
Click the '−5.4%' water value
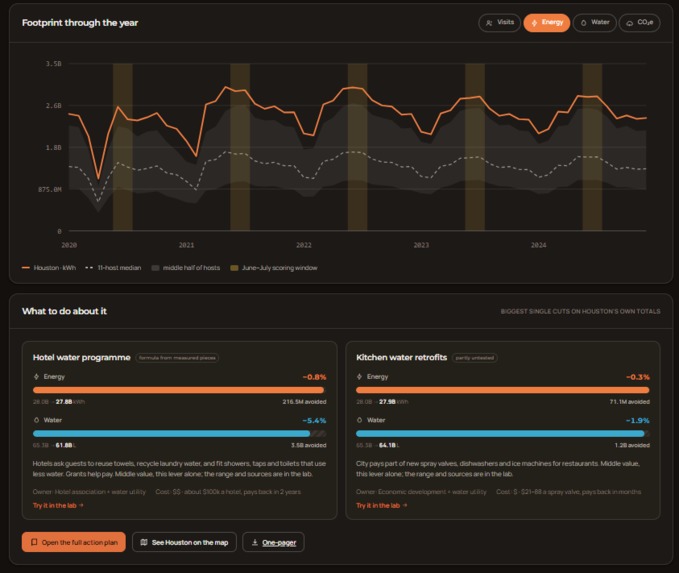314,421
